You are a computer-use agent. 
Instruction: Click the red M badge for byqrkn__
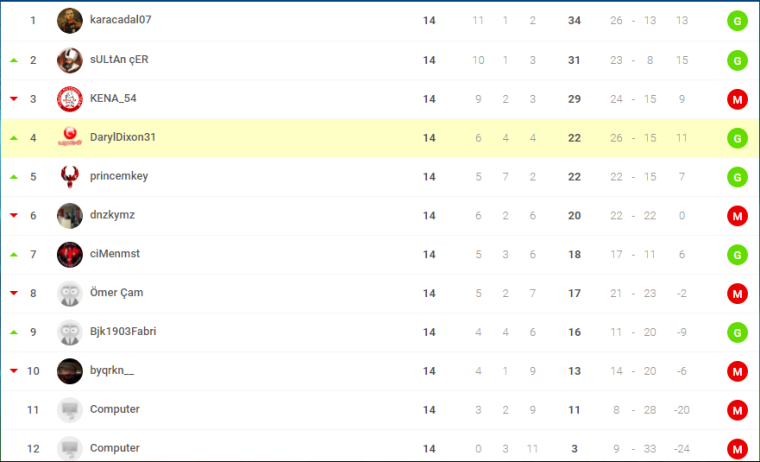coord(737,371)
